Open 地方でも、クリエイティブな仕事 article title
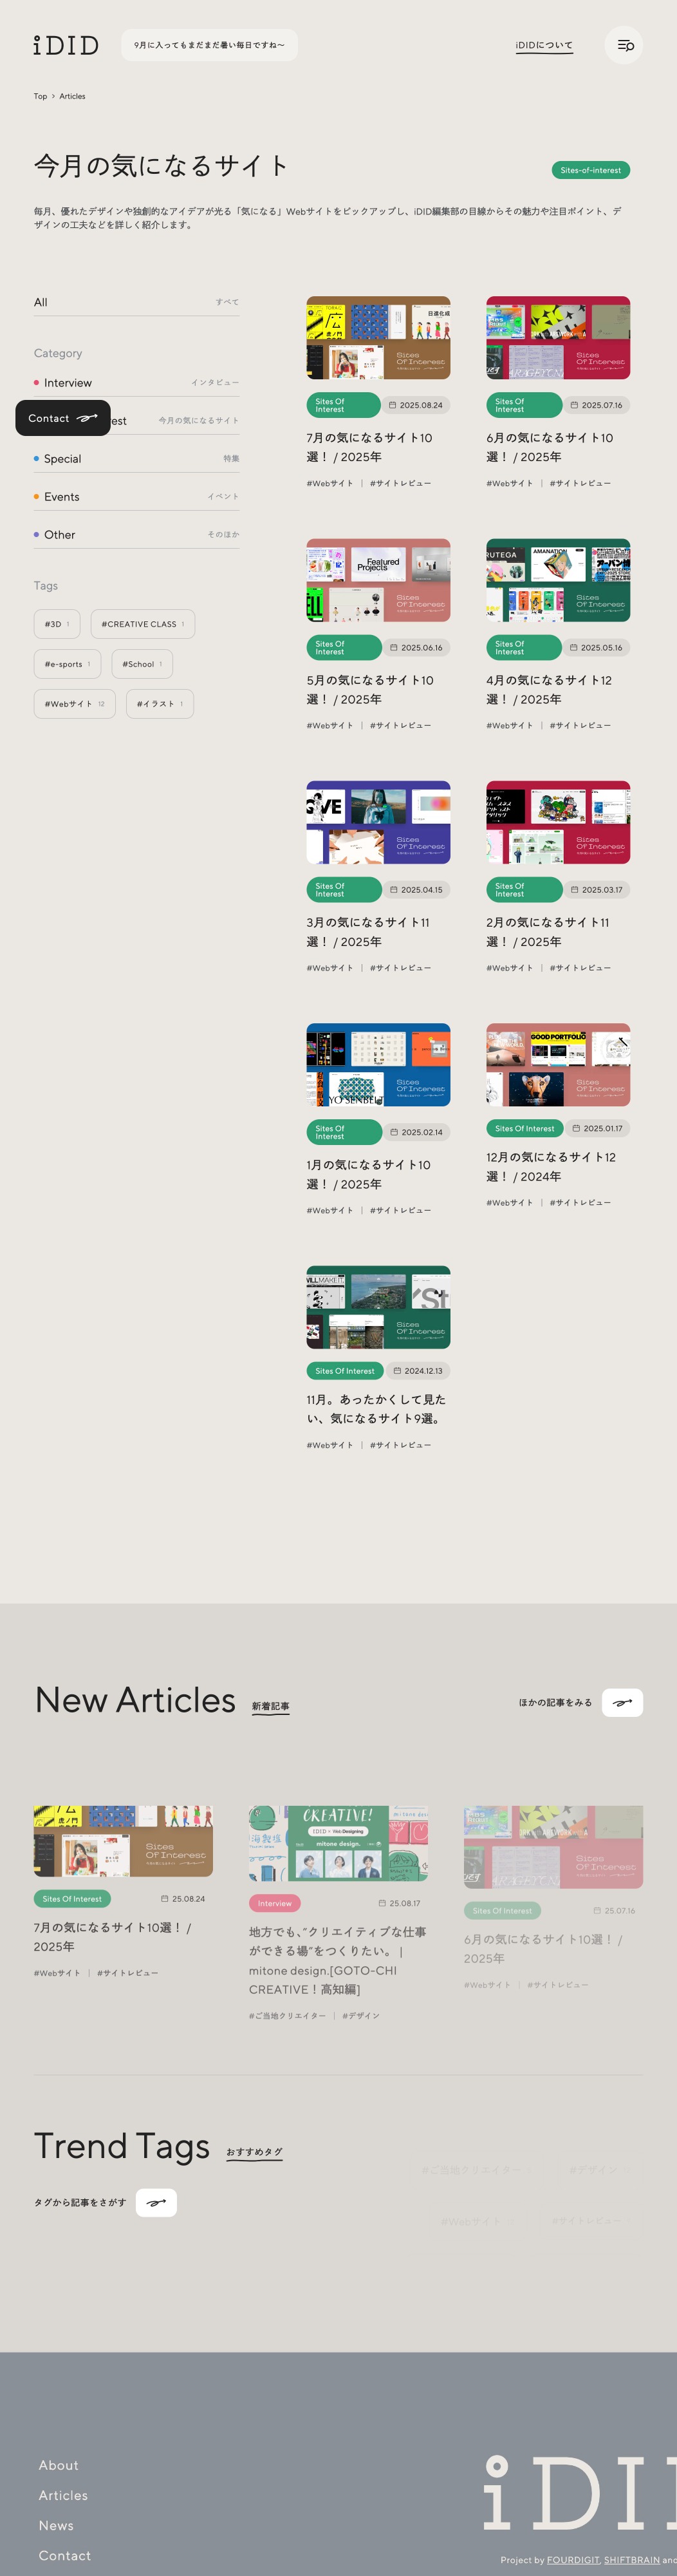Viewport: 677px width, 2576px height. 338,1960
